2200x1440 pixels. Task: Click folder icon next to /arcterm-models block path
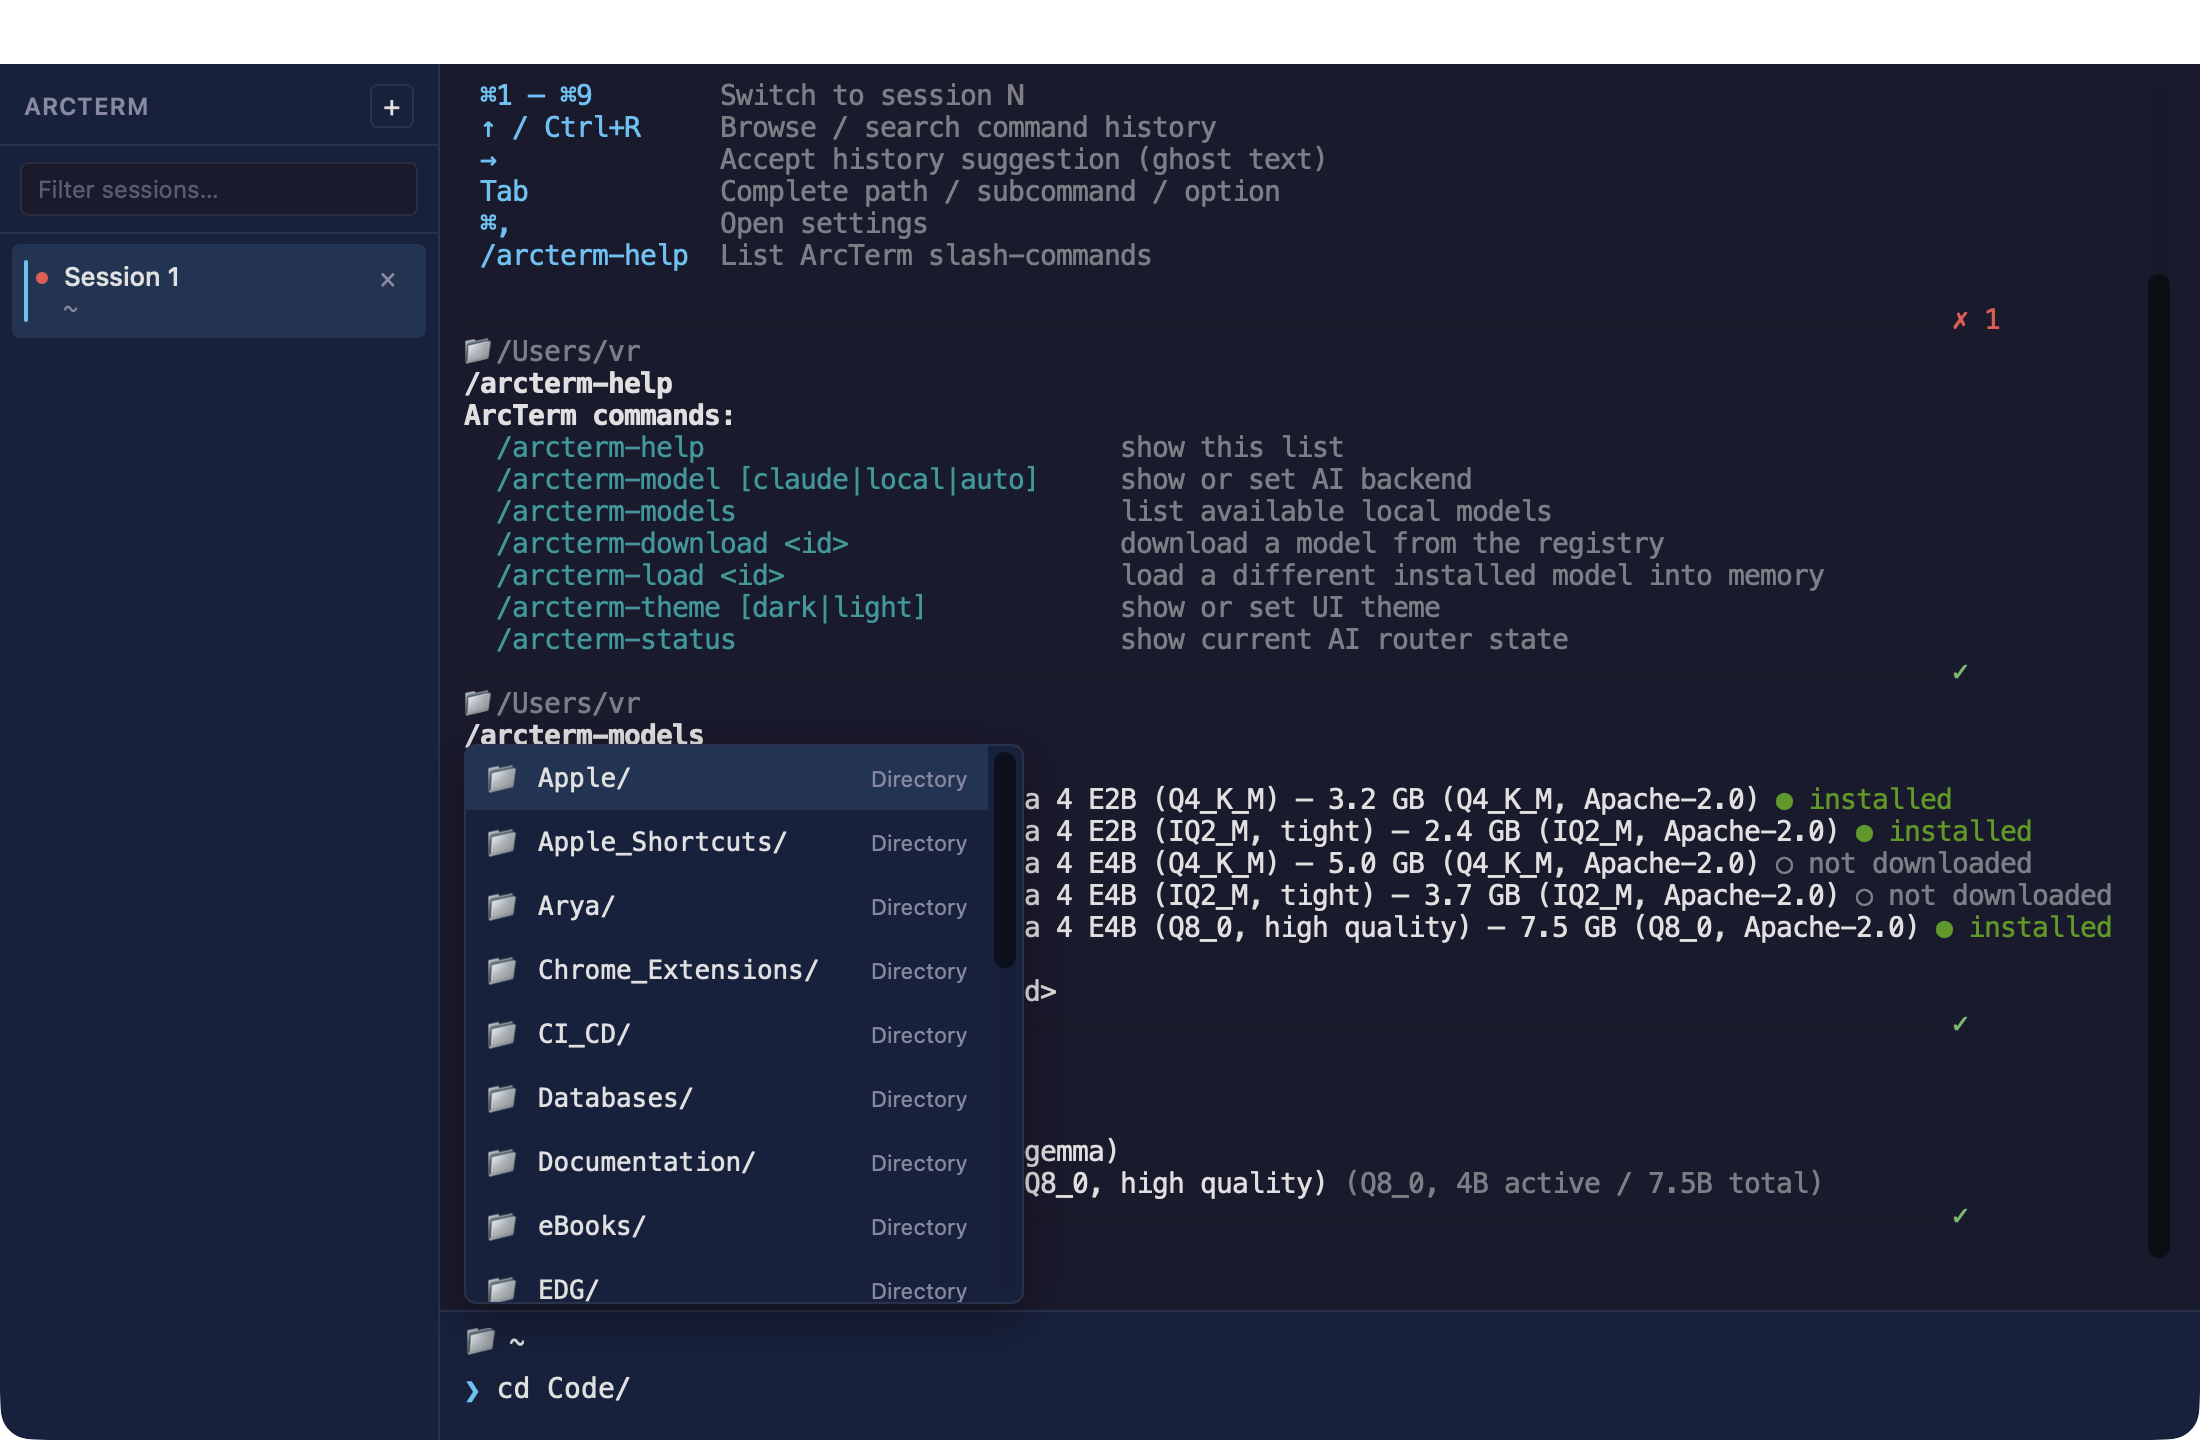[478, 702]
